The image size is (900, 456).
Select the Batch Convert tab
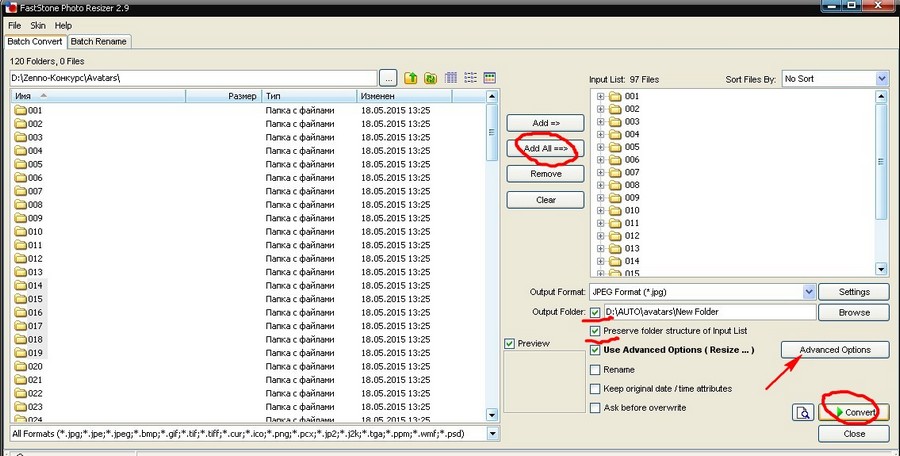tap(35, 41)
